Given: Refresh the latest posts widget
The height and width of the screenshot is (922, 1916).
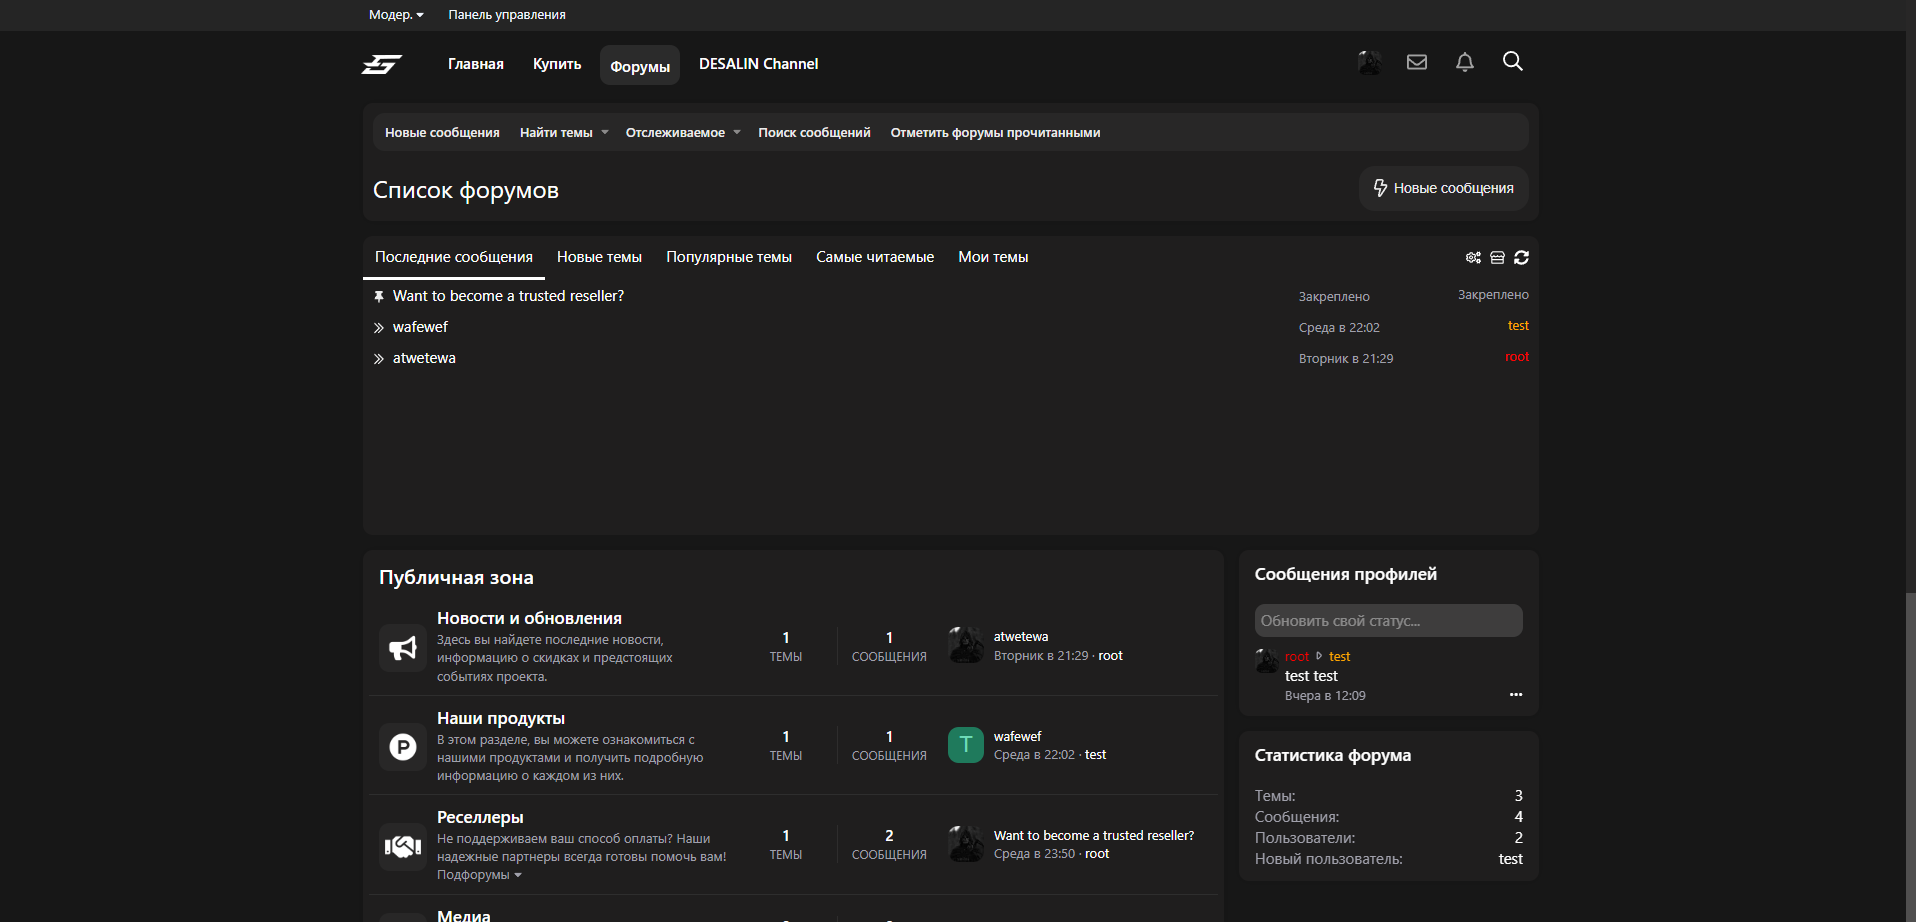Looking at the screenshot, I should point(1521,258).
